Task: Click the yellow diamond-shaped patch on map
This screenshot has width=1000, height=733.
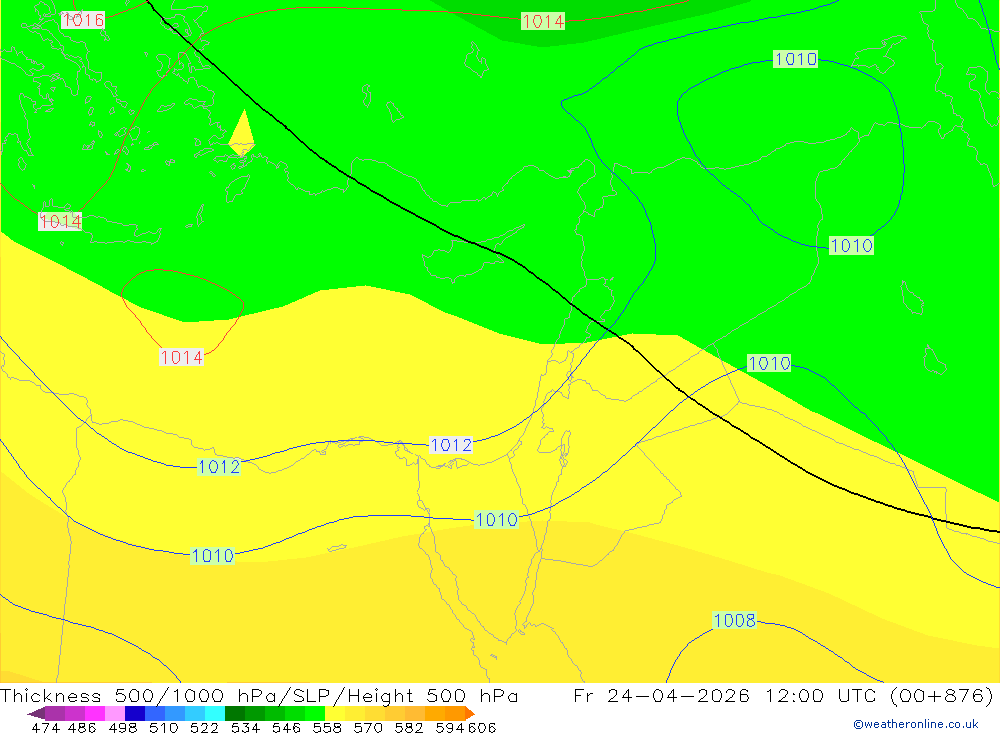Action: (x=242, y=133)
